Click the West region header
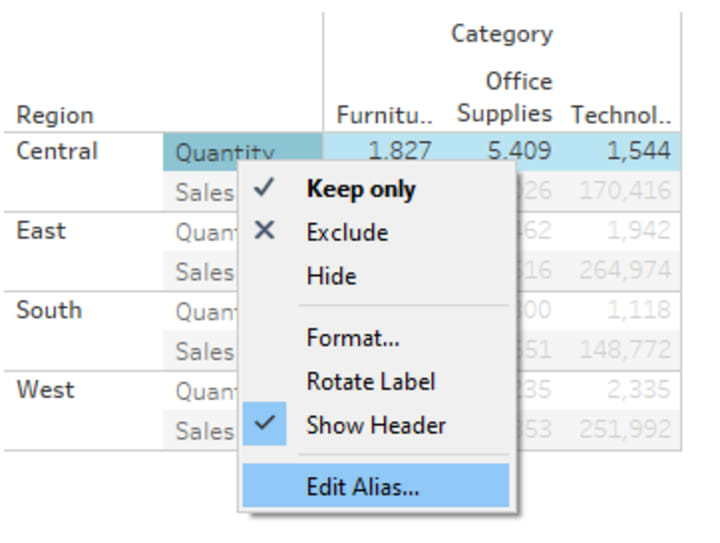Screen dimensions: 720x543 tap(45, 389)
